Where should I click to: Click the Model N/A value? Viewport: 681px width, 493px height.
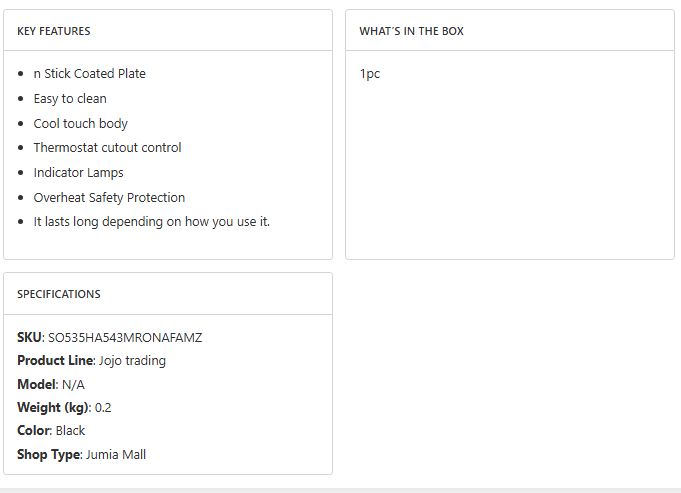(73, 384)
